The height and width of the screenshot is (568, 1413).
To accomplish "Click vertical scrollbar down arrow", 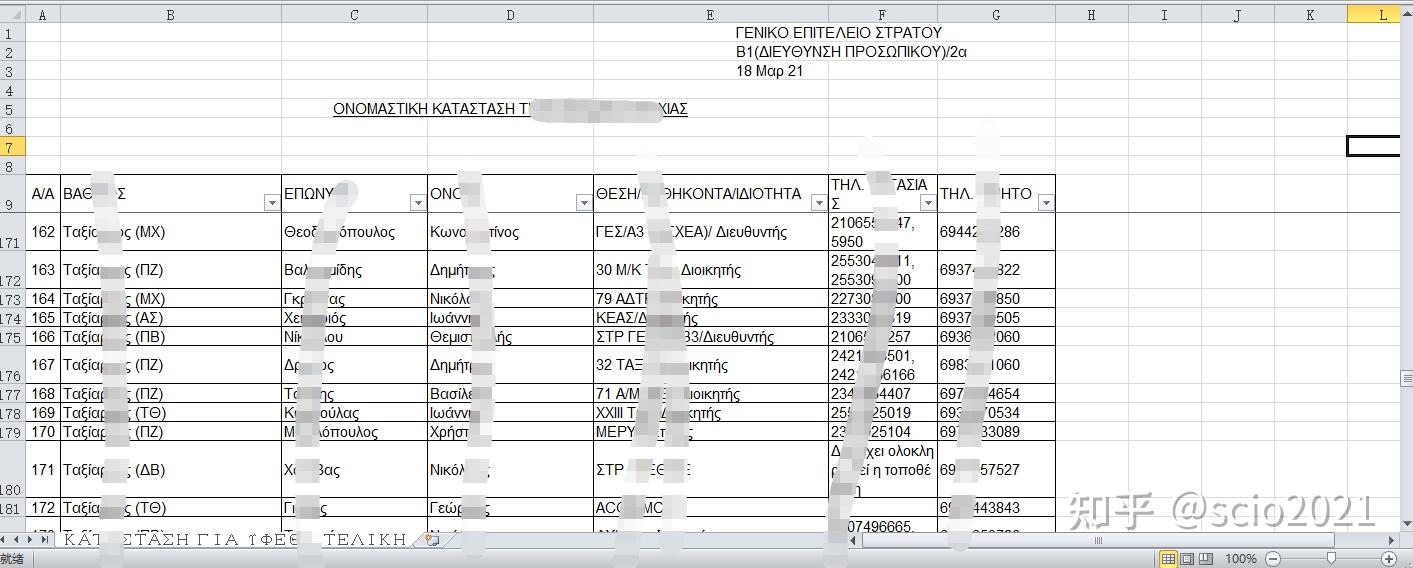I will point(1406,523).
